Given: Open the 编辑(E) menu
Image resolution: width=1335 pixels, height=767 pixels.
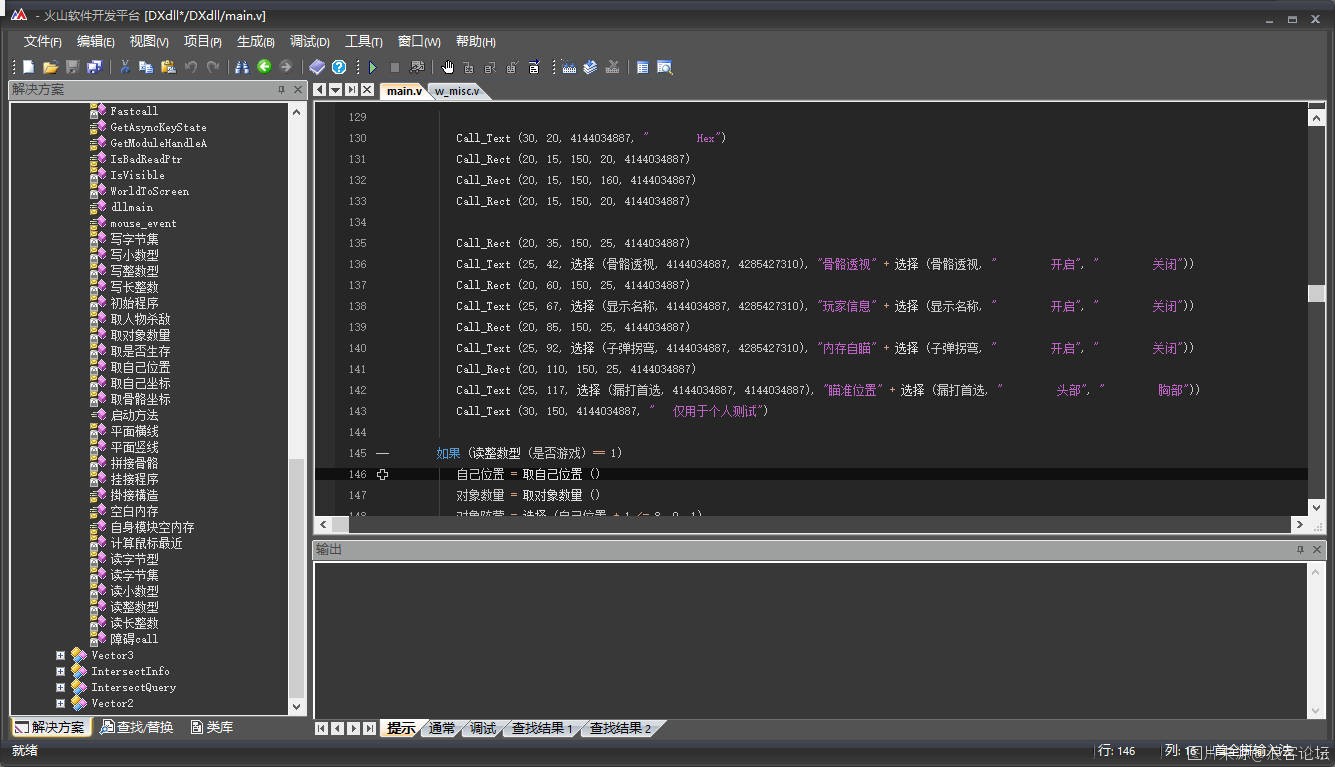Looking at the screenshot, I should [x=96, y=41].
